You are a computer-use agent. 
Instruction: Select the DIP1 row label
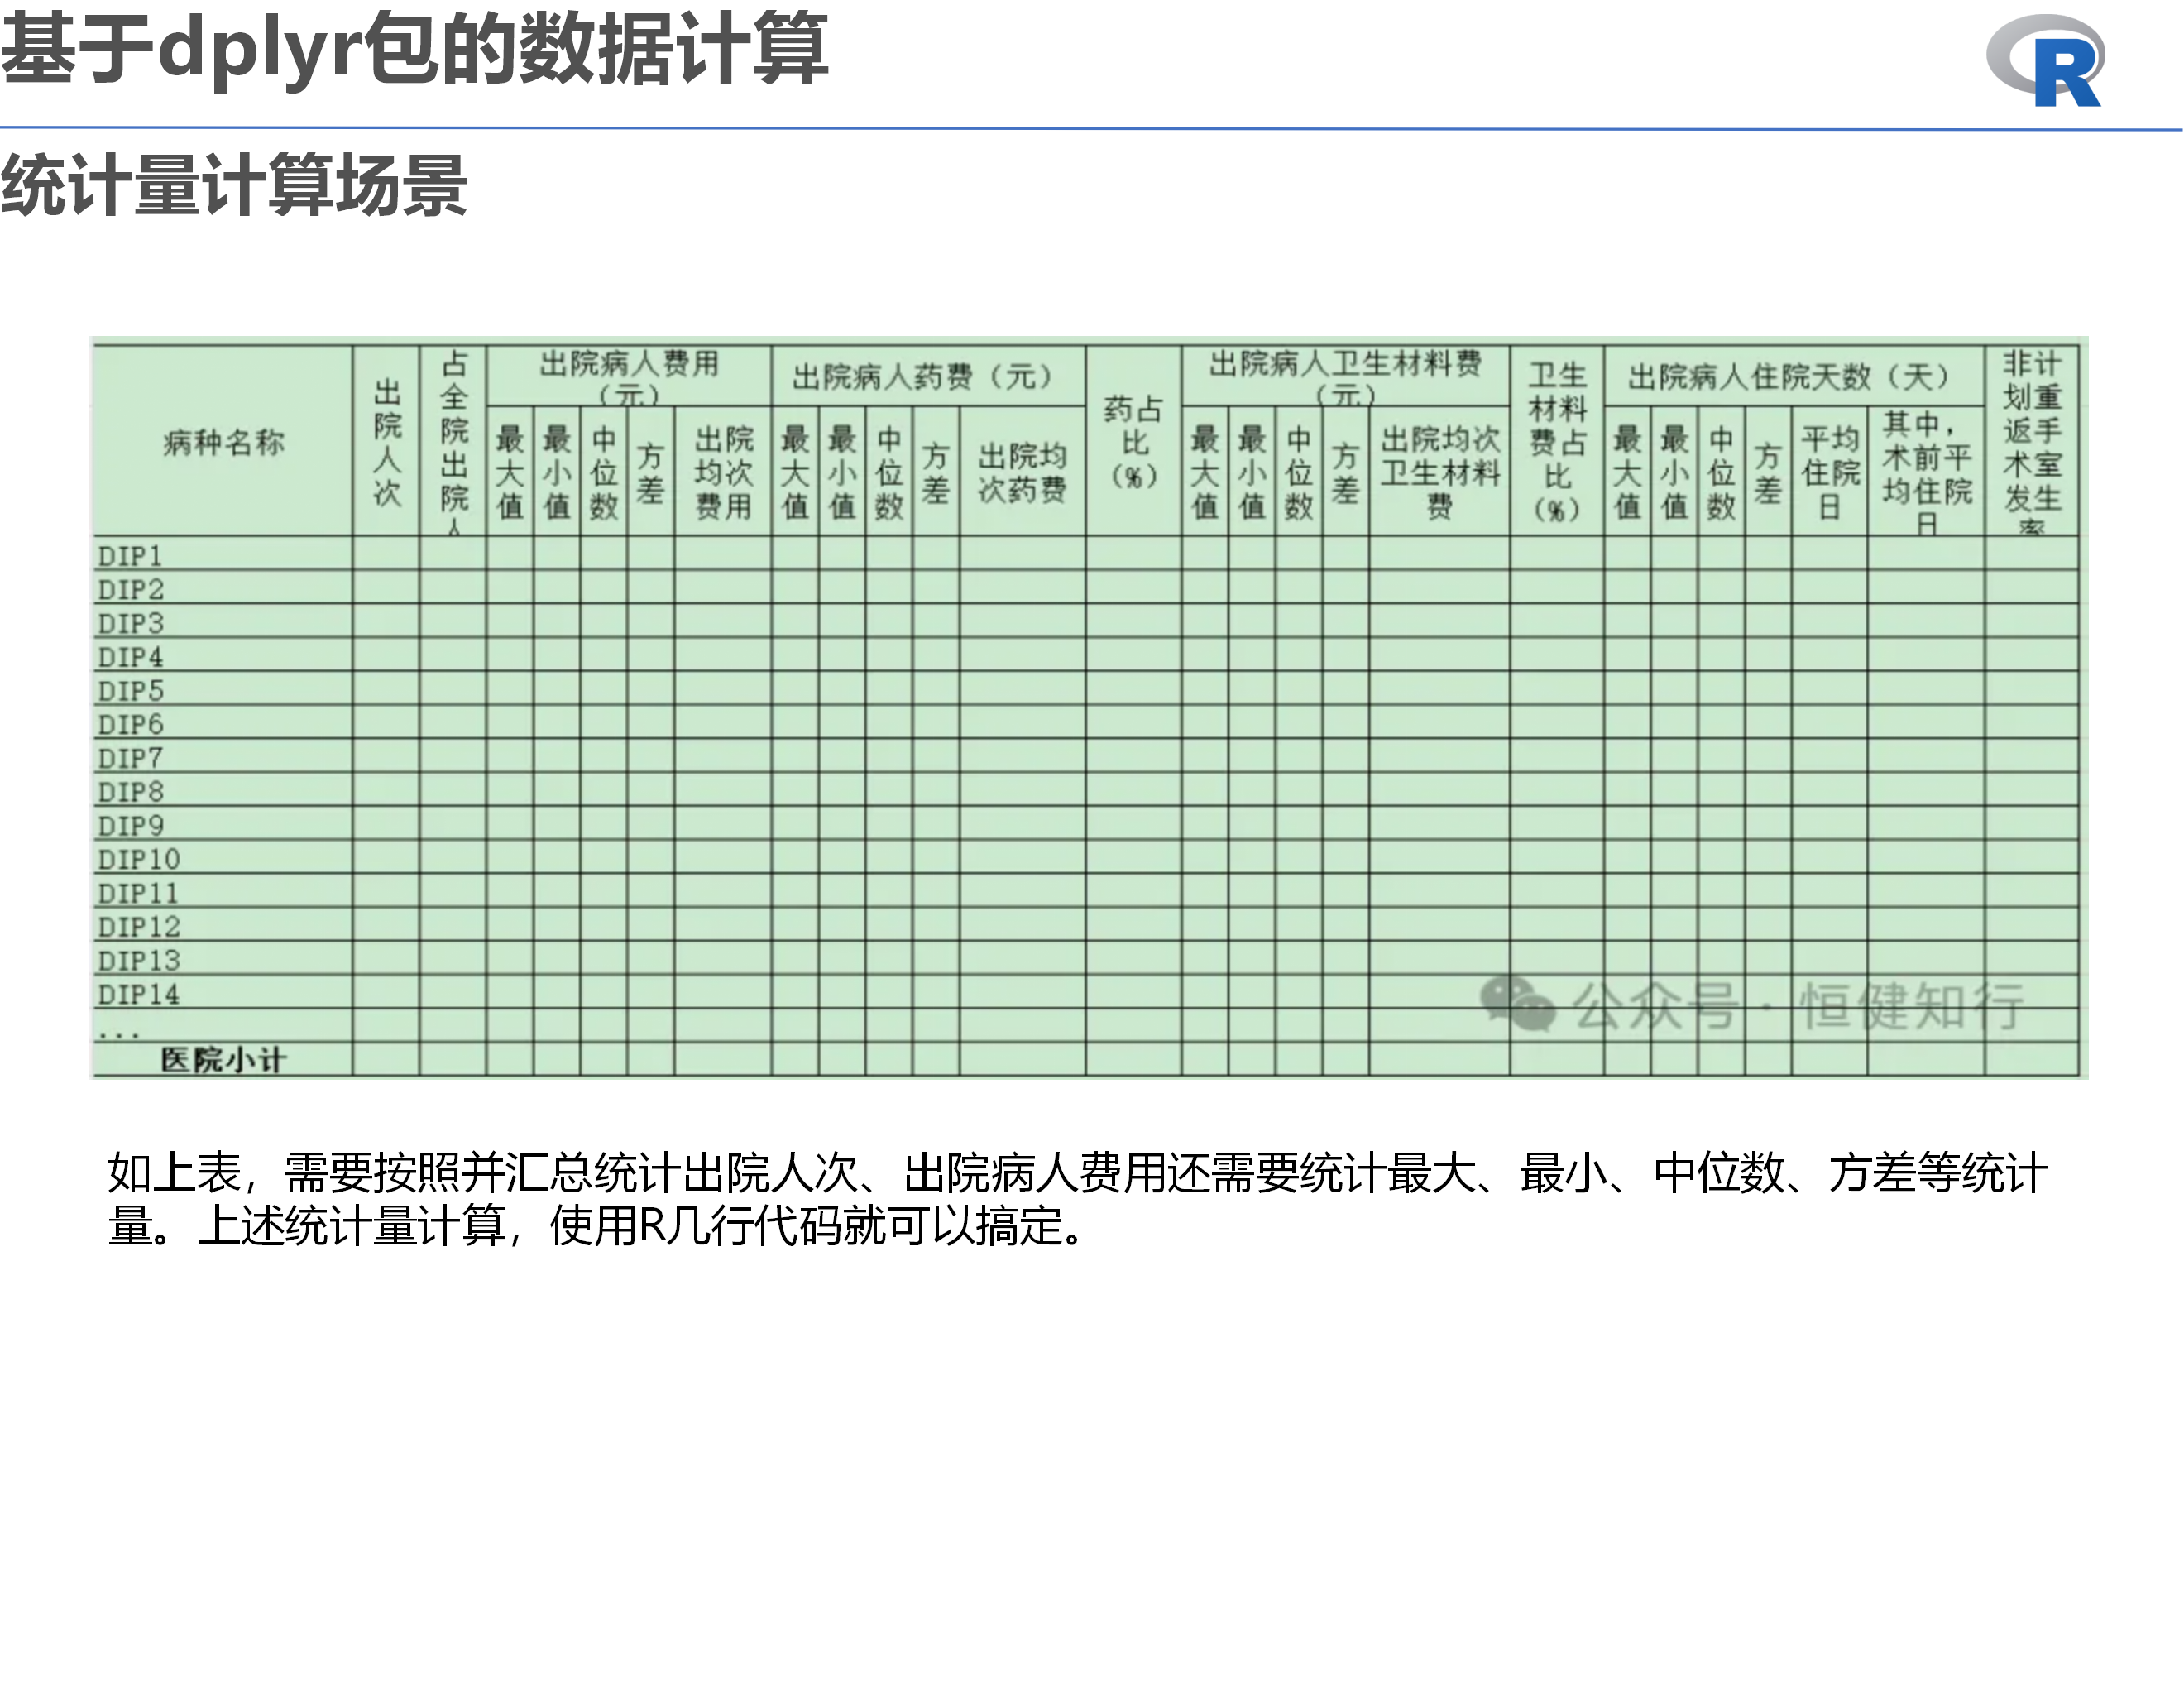pos(129,555)
